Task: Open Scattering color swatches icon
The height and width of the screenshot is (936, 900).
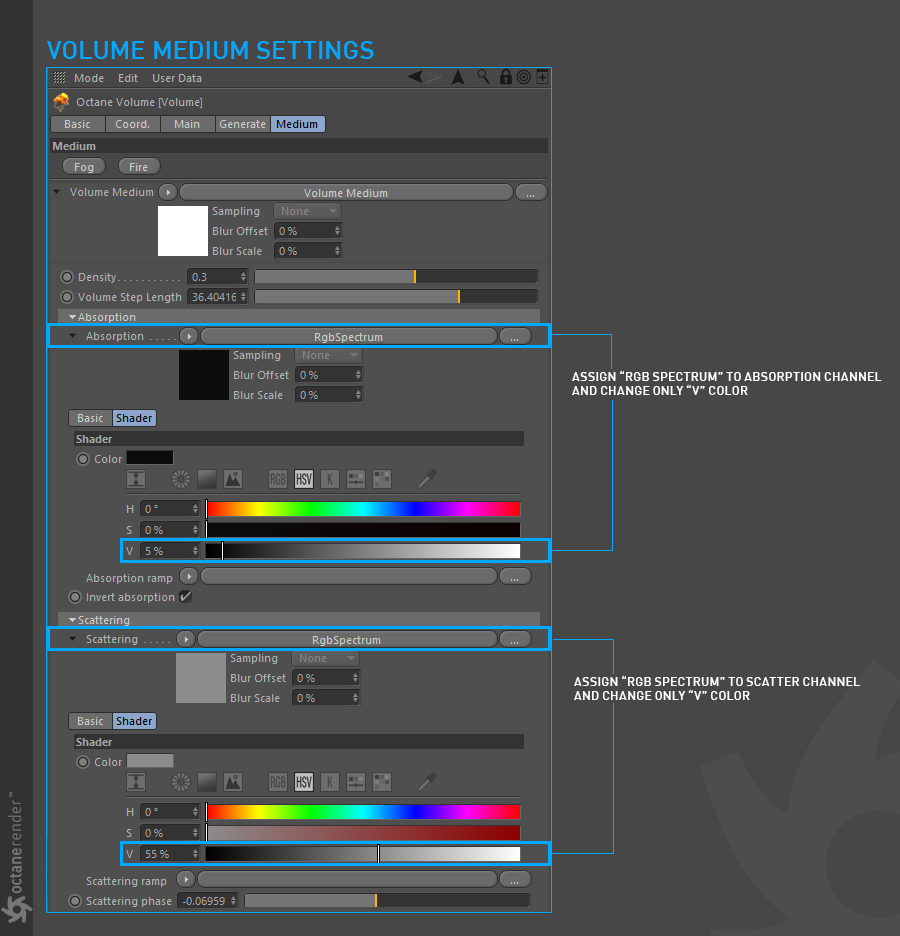Action: tap(382, 782)
